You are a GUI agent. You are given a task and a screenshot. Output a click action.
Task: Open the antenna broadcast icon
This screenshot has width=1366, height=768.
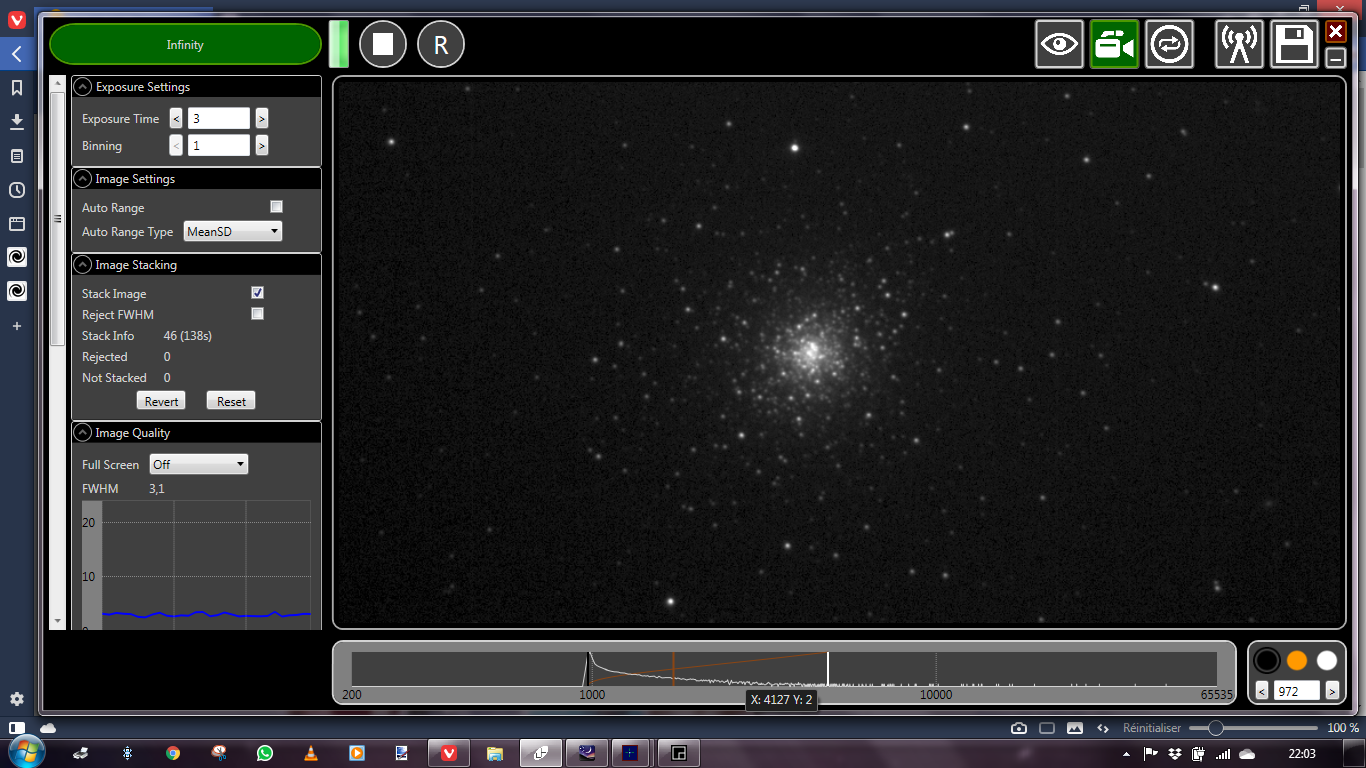point(1240,44)
